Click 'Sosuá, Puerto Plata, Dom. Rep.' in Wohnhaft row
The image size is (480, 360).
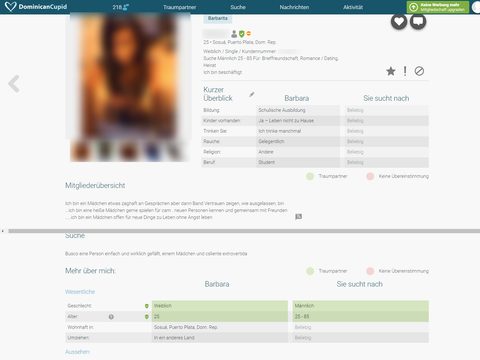[x=186, y=327]
